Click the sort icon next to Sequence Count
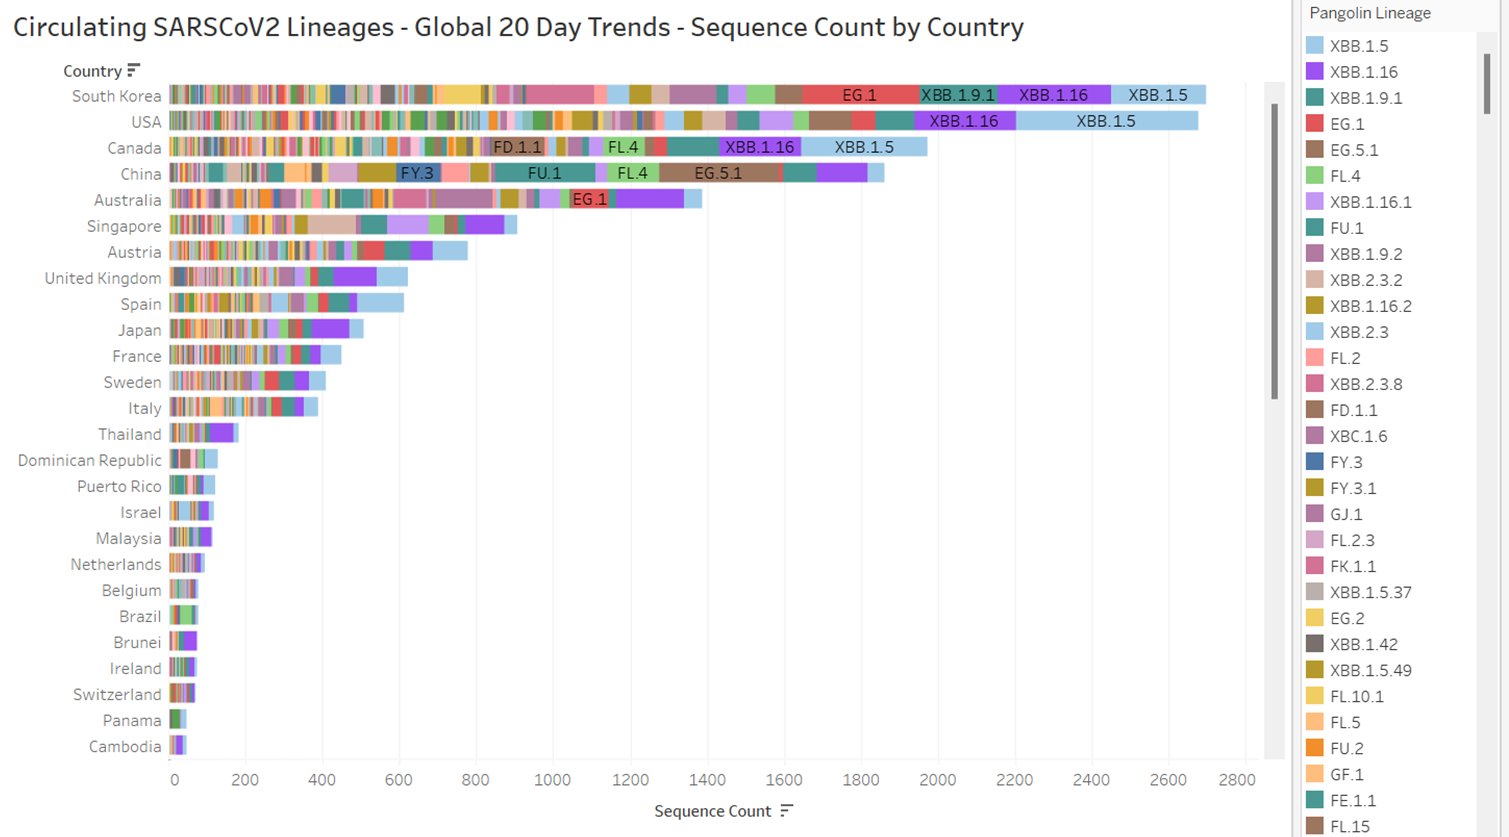The height and width of the screenshot is (837, 1509). click(787, 811)
